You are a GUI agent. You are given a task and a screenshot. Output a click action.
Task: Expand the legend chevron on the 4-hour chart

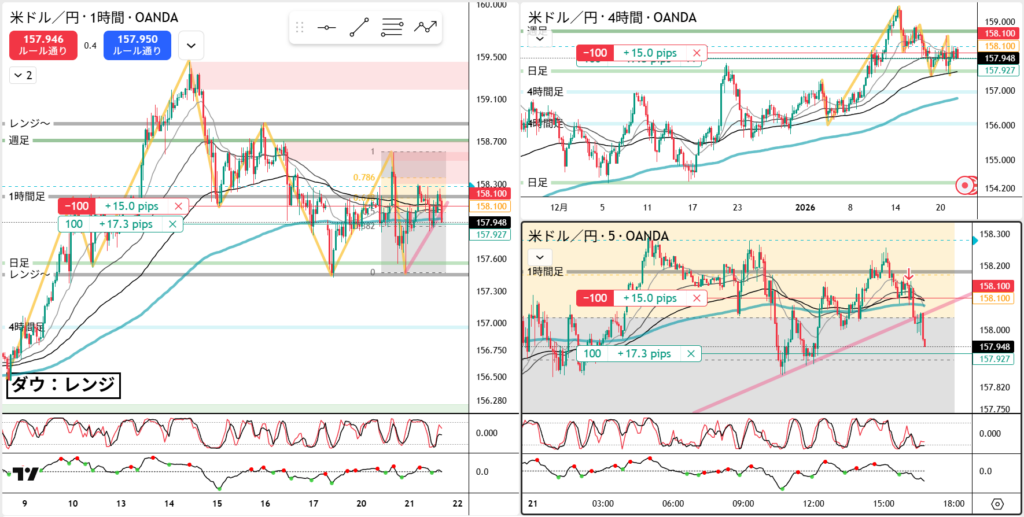click(x=540, y=39)
